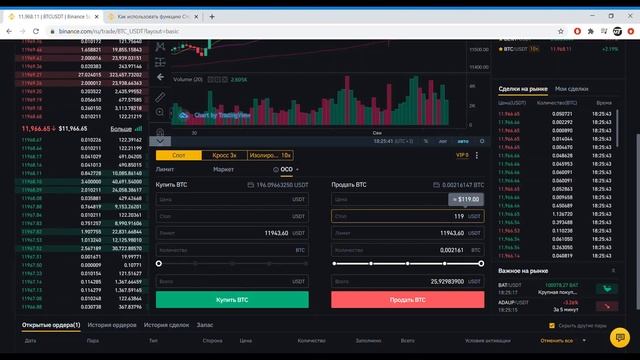Select the Спот trading tab

[178, 155]
